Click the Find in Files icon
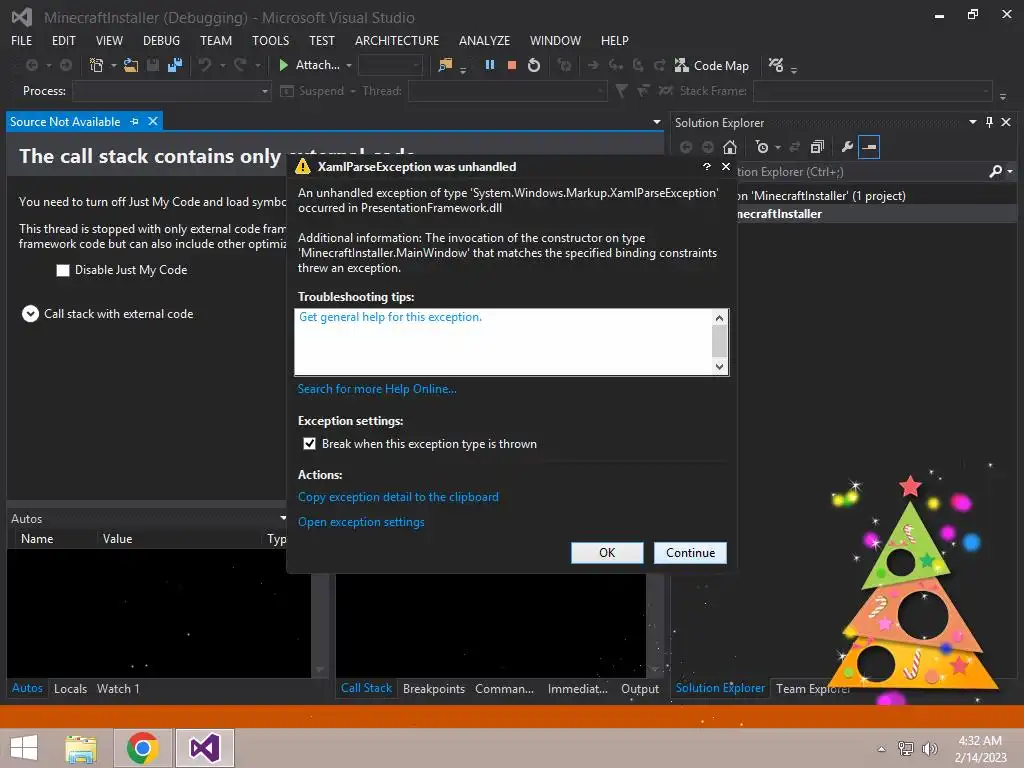1024x768 pixels. tap(445, 65)
